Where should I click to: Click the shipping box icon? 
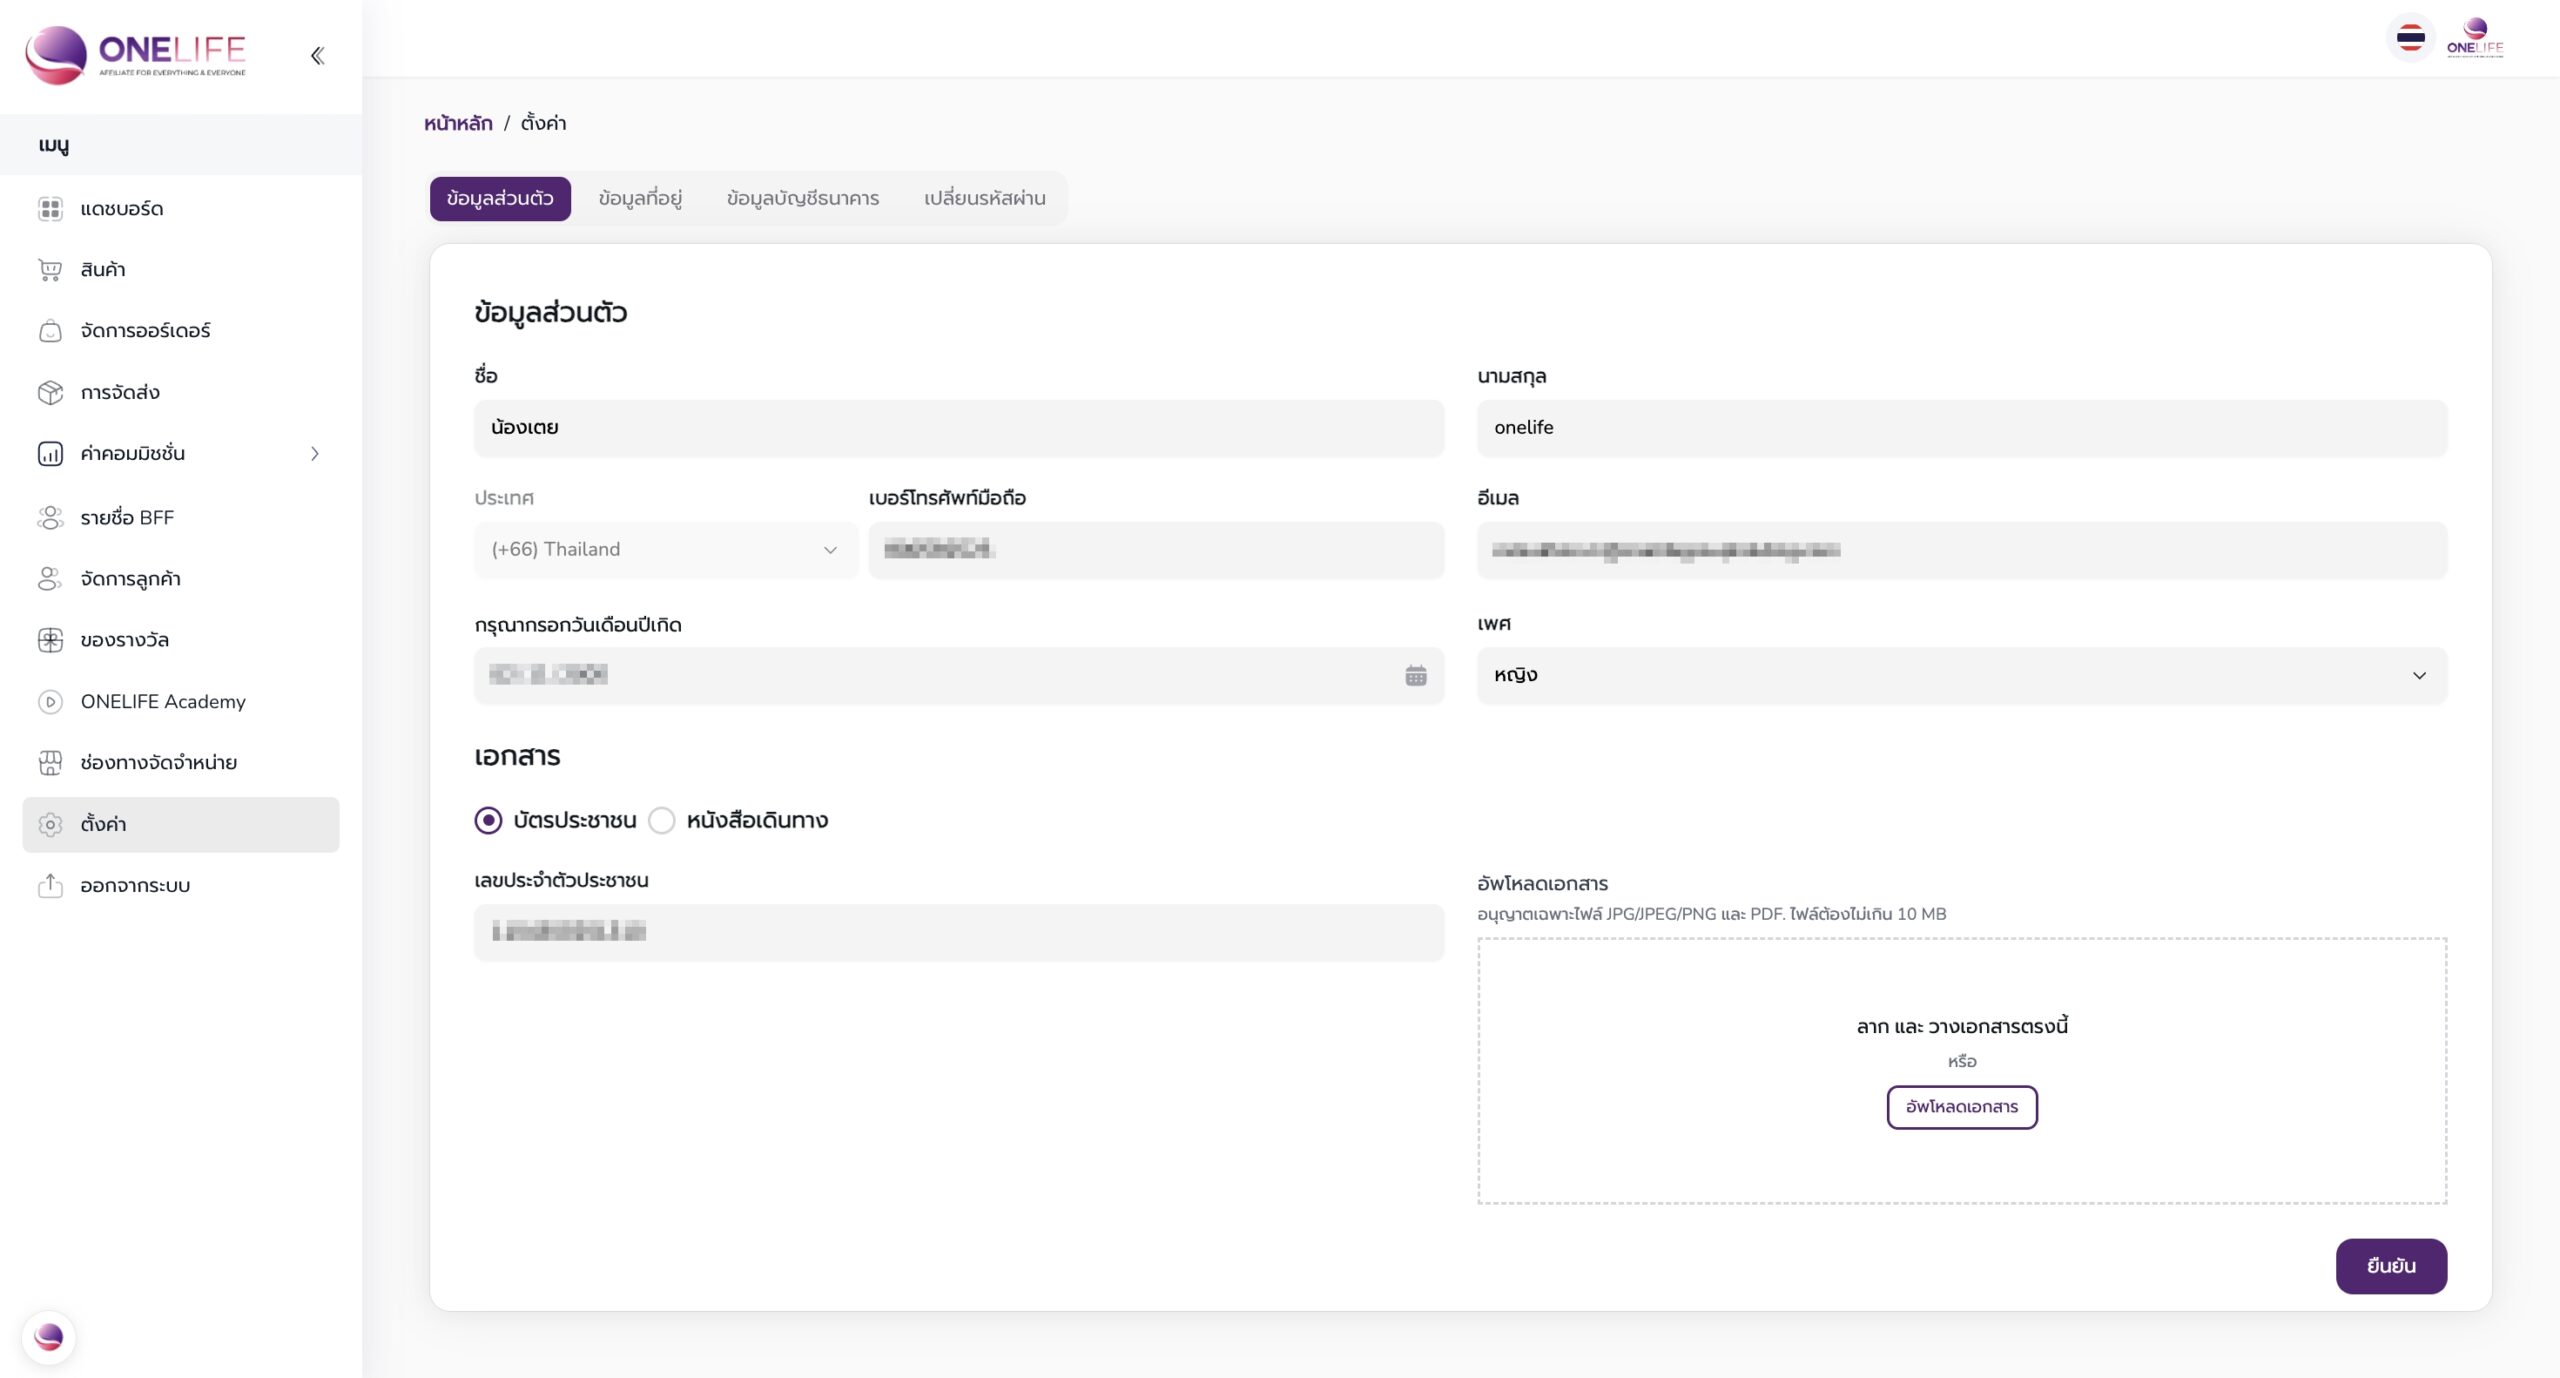pos(50,392)
